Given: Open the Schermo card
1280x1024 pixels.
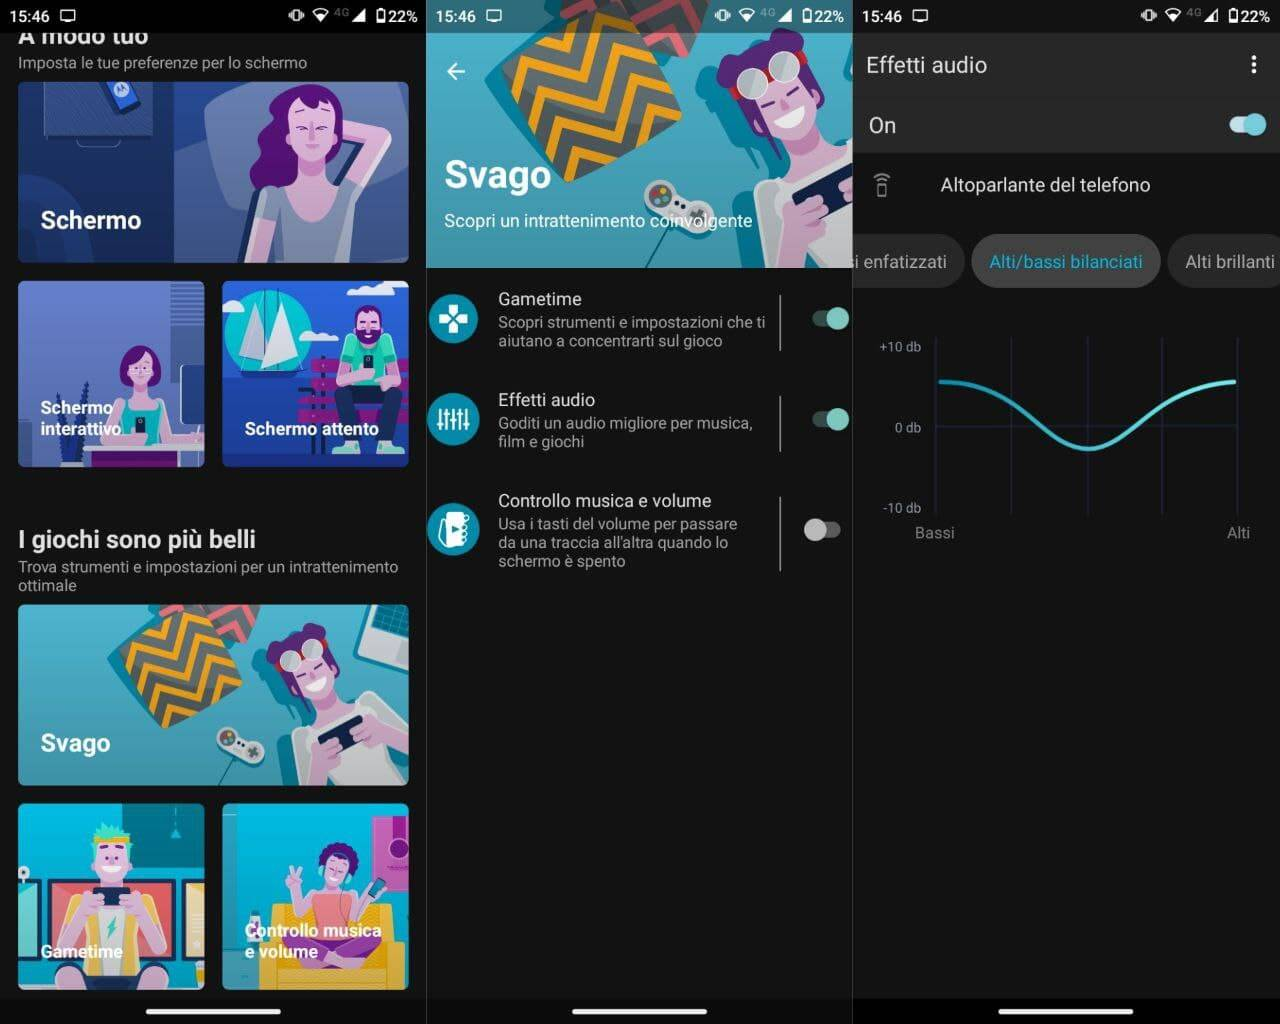Looking at the screenshot, I should (213, 172).
